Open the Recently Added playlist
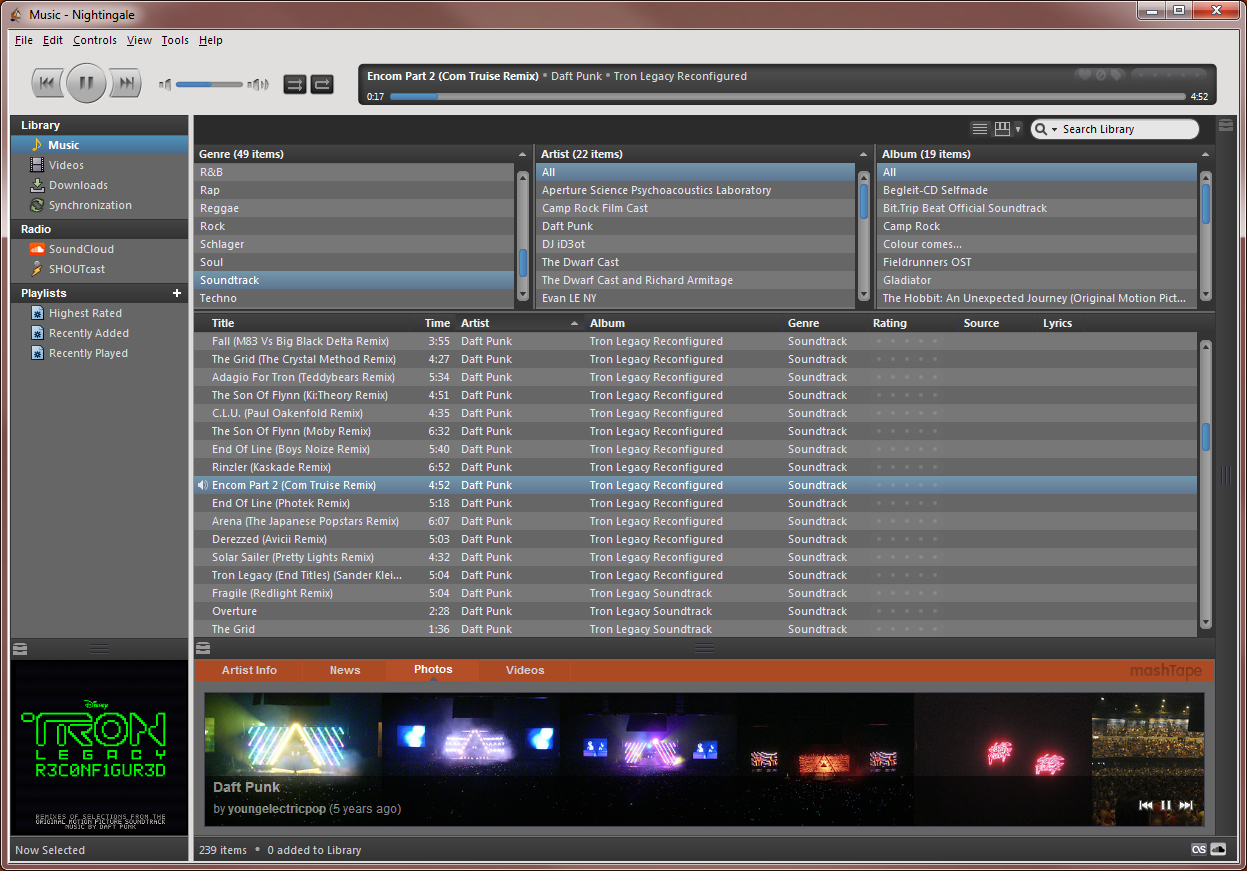 [100, 333]
